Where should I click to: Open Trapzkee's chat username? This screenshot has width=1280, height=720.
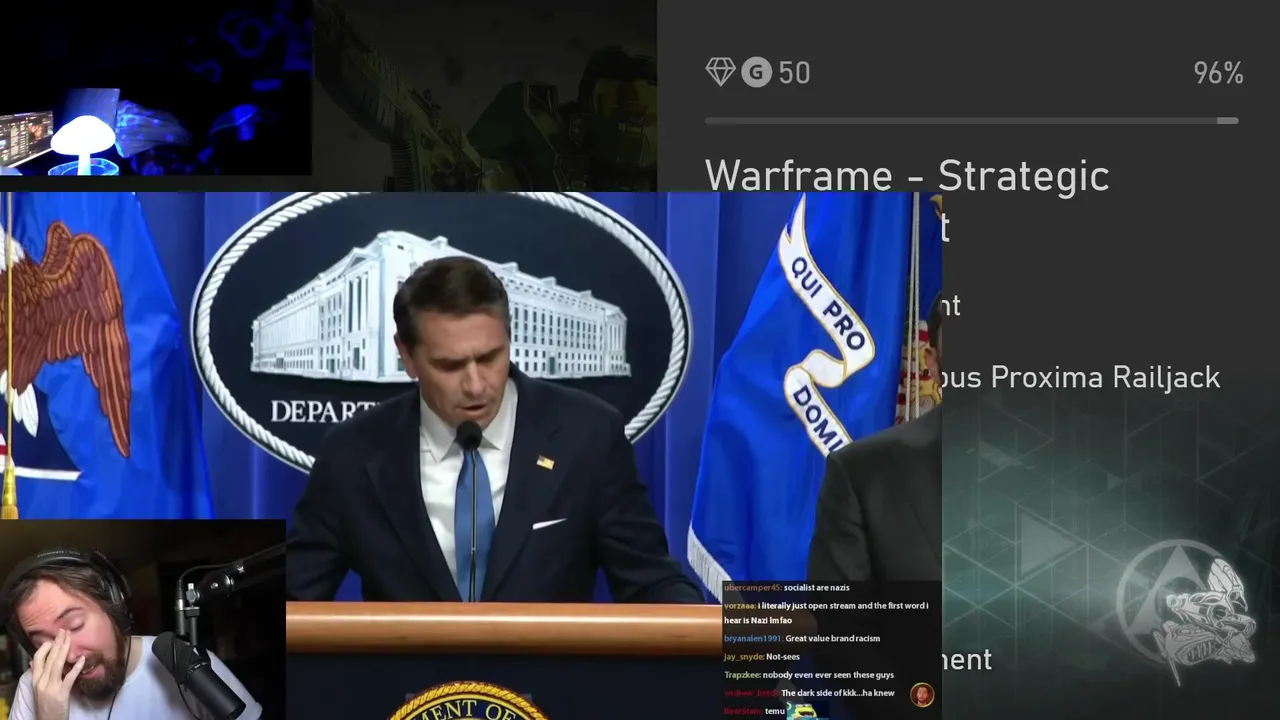pos(742,675)
